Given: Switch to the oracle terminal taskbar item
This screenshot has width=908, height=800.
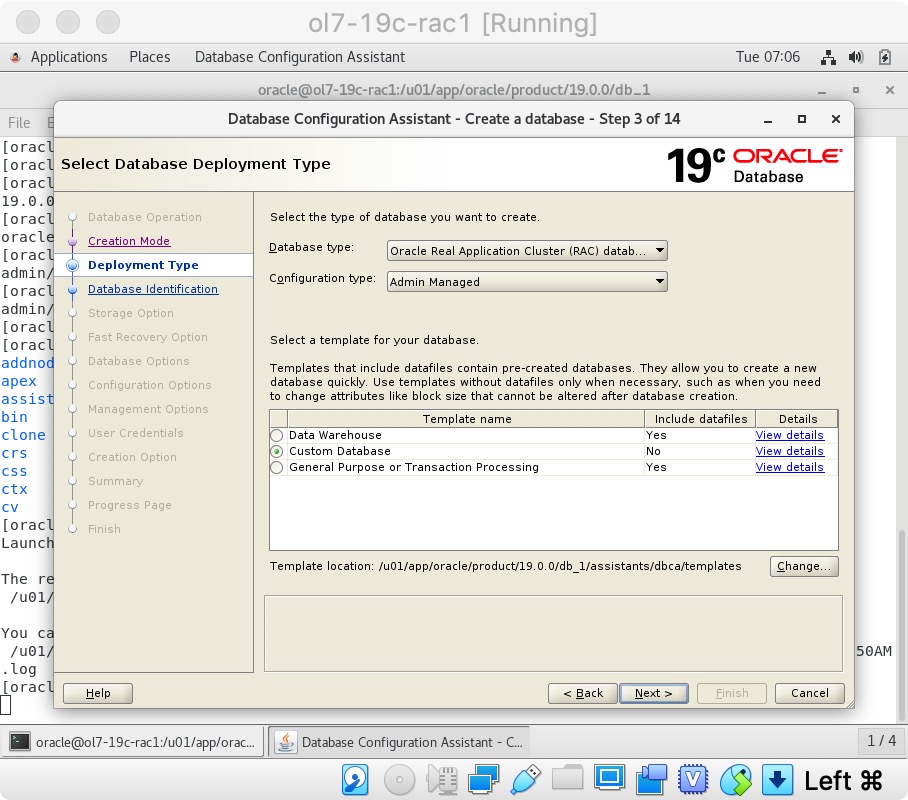Looking at the screenshot, I should click(133, 742).
